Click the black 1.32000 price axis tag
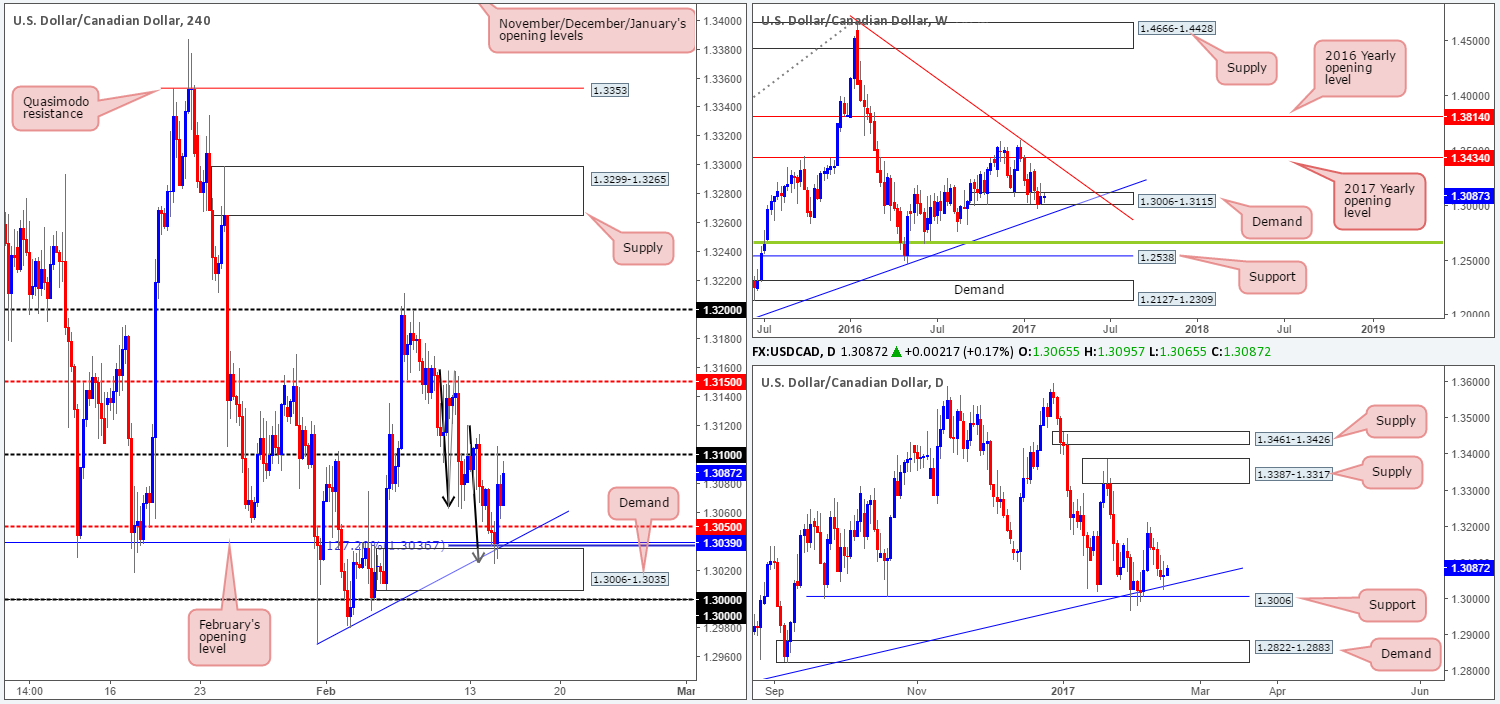The height and width of the screenshot is (704, 1500). tap(720, 310)
